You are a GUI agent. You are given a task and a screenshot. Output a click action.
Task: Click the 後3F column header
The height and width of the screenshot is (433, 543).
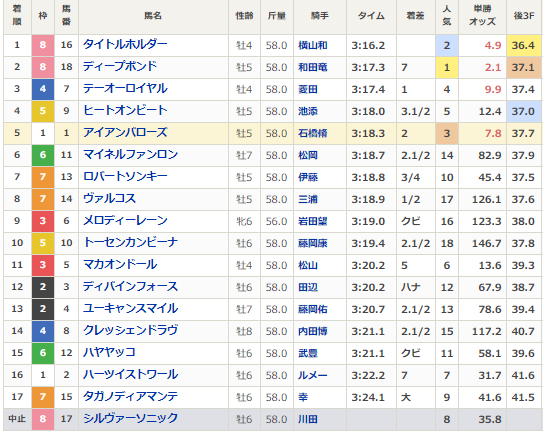point(524,16)
